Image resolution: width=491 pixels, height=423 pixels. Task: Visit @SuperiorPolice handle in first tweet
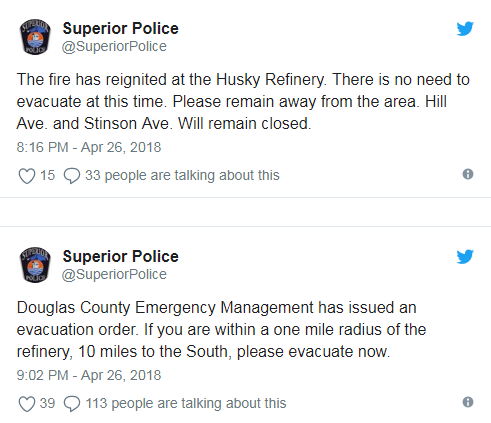point(114,46)
